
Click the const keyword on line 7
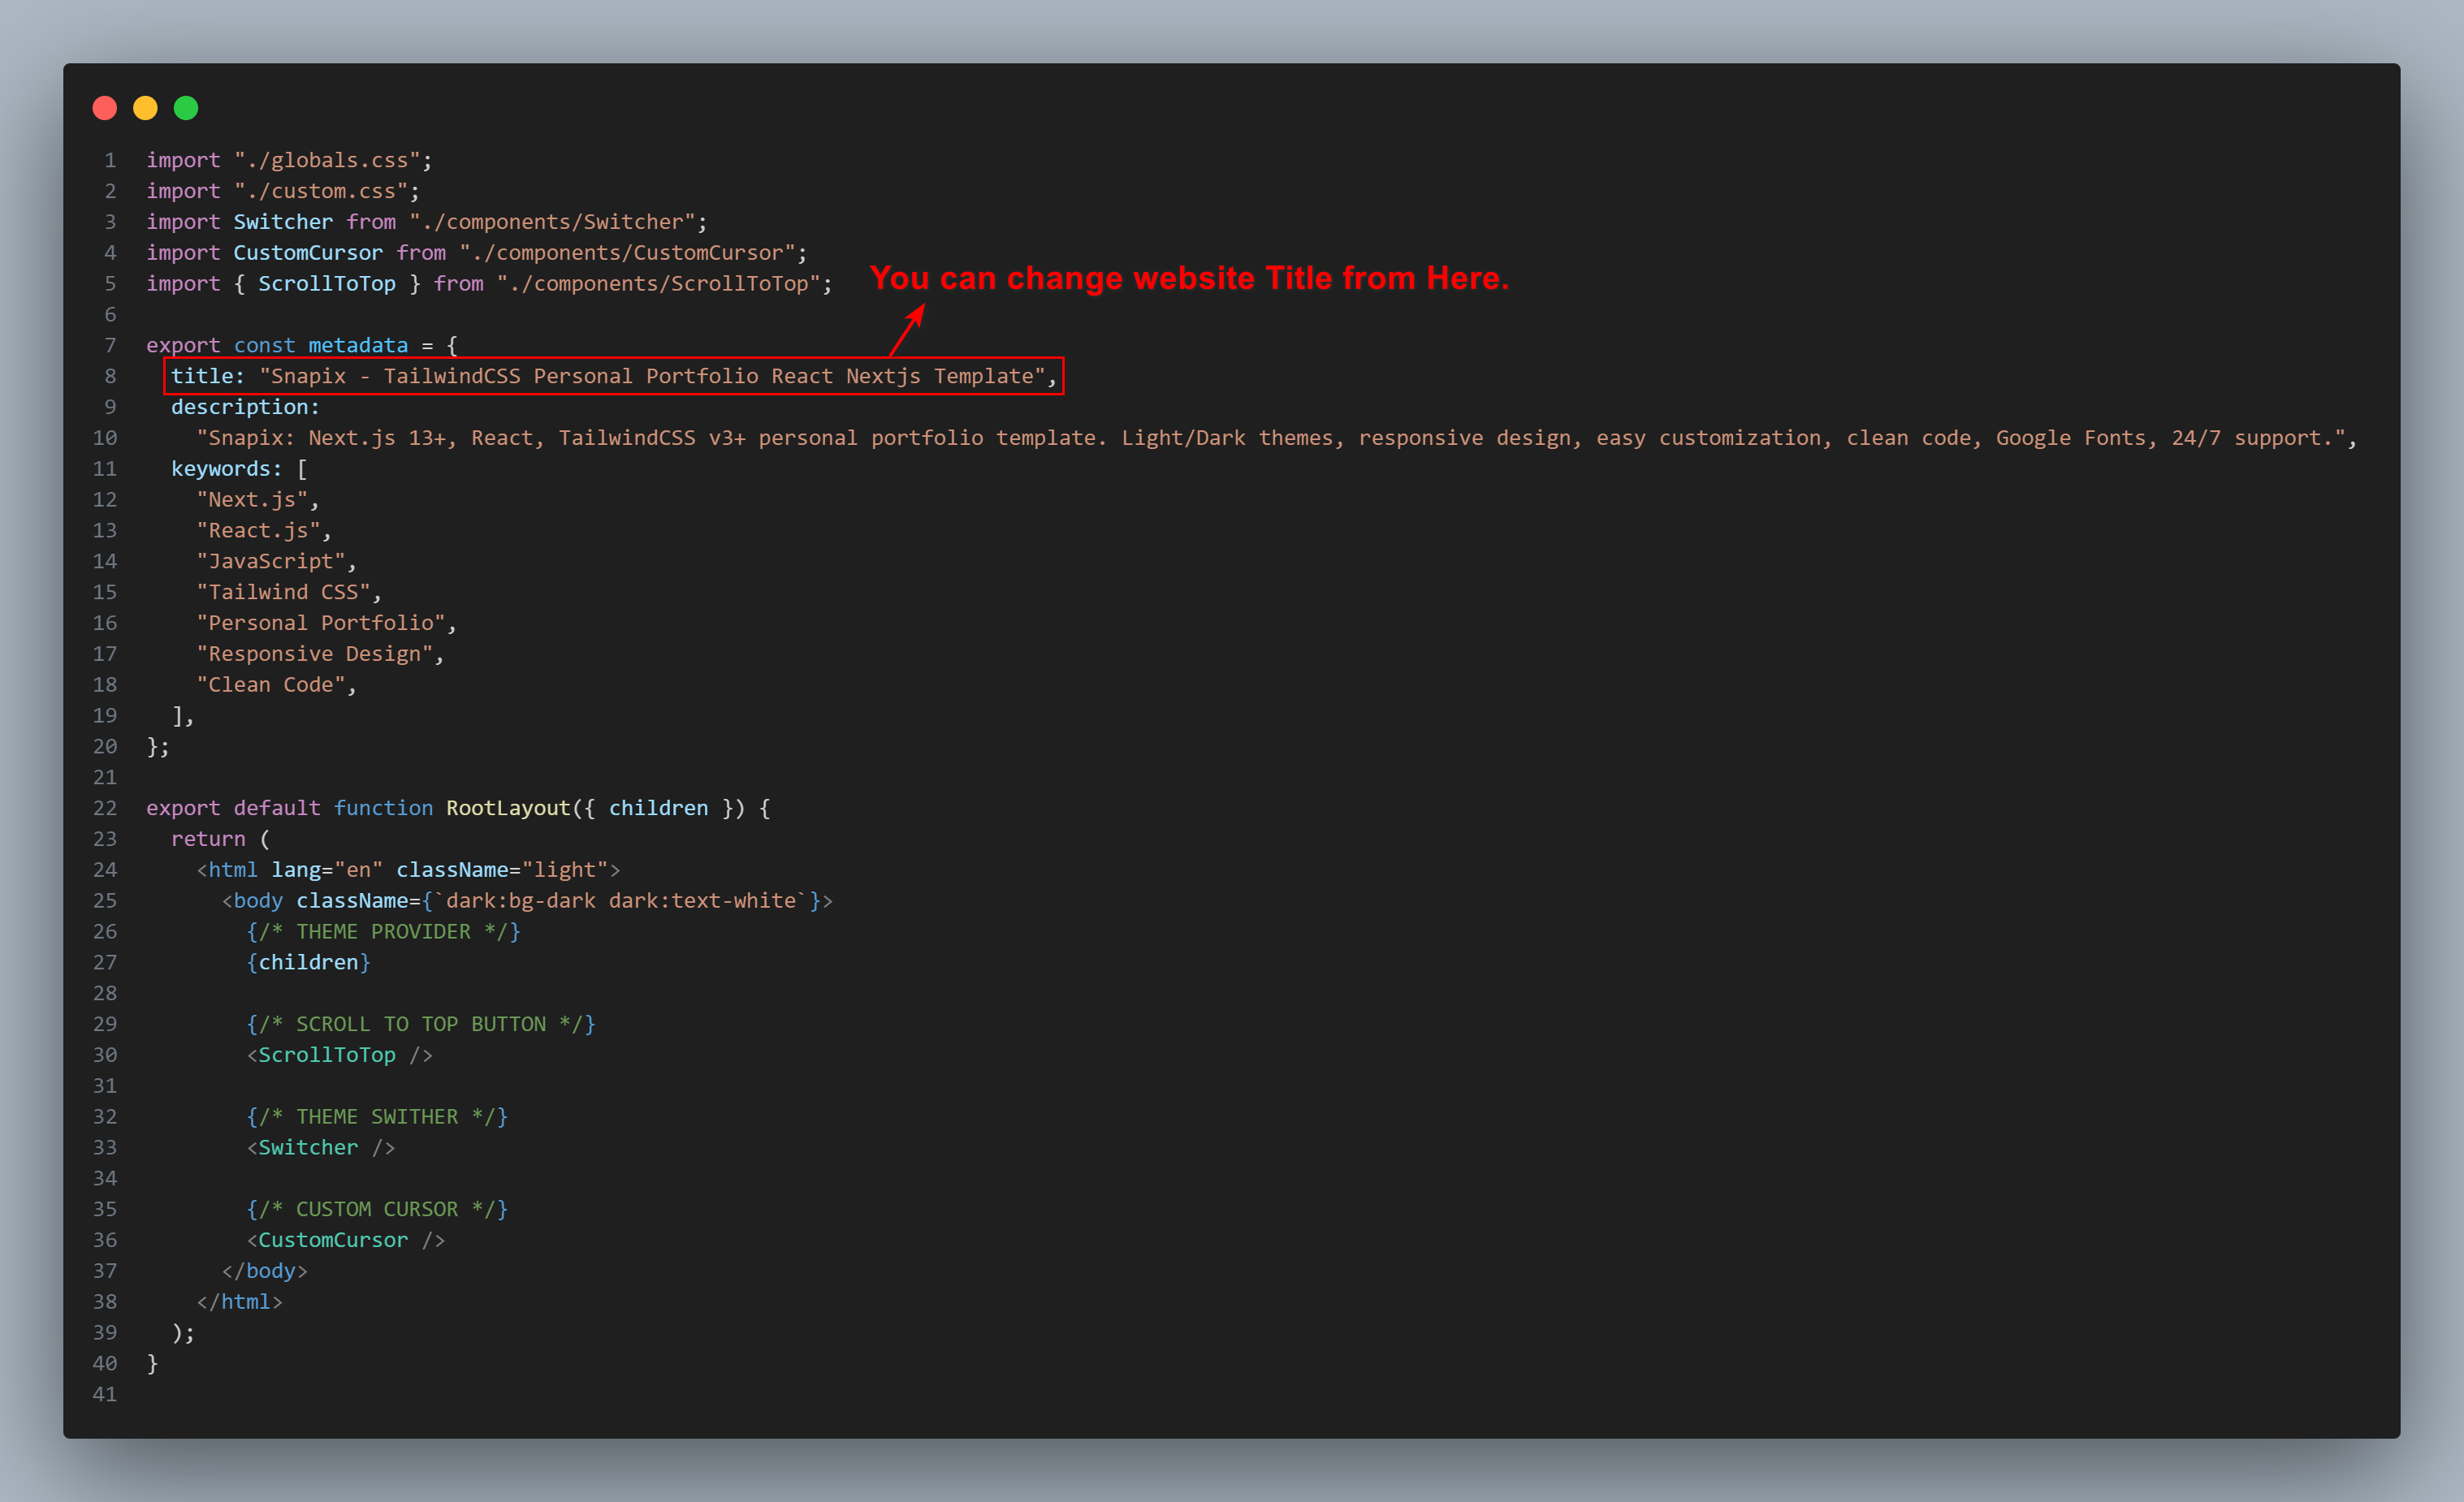(x=265, y=345)
